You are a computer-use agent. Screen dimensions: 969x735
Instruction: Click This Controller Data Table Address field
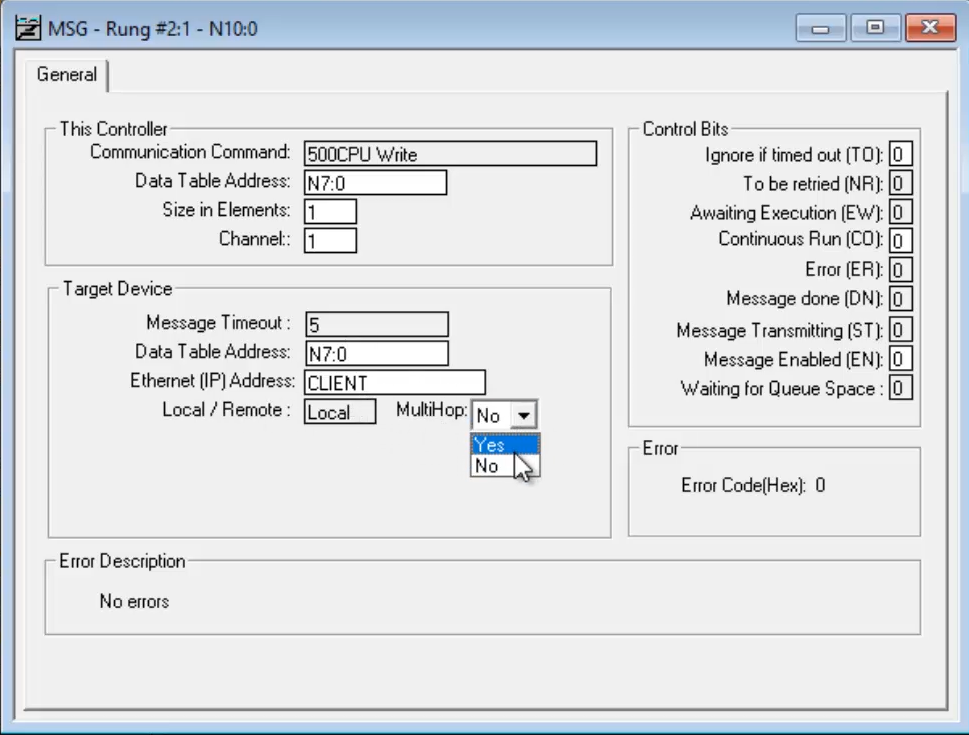375,183
